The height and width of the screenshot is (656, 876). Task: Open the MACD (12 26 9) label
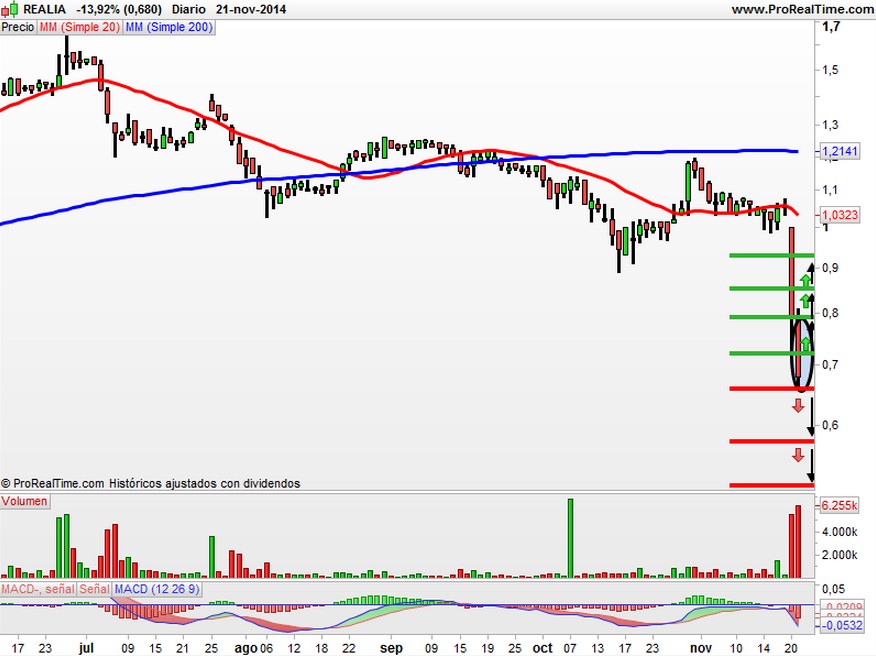coord(157,589)
